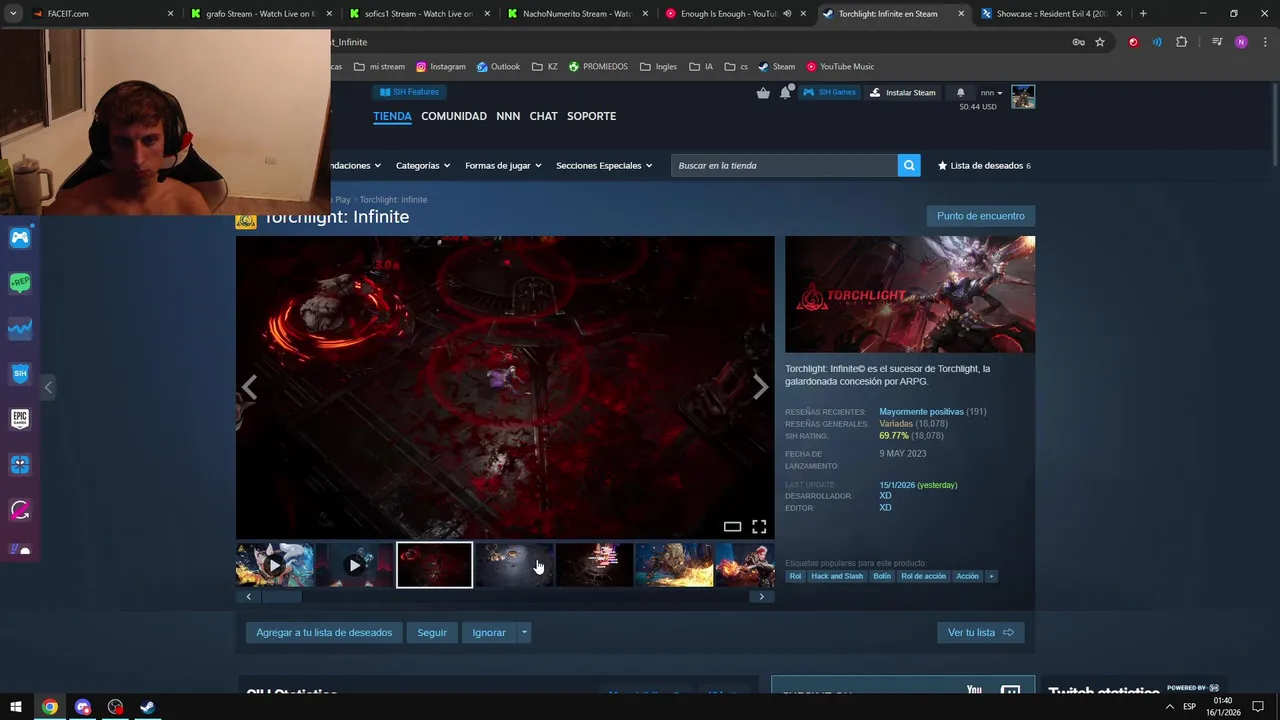The image size is (1280, 720).
Task: Open SIH Features button
Action: tap(411, 92)
